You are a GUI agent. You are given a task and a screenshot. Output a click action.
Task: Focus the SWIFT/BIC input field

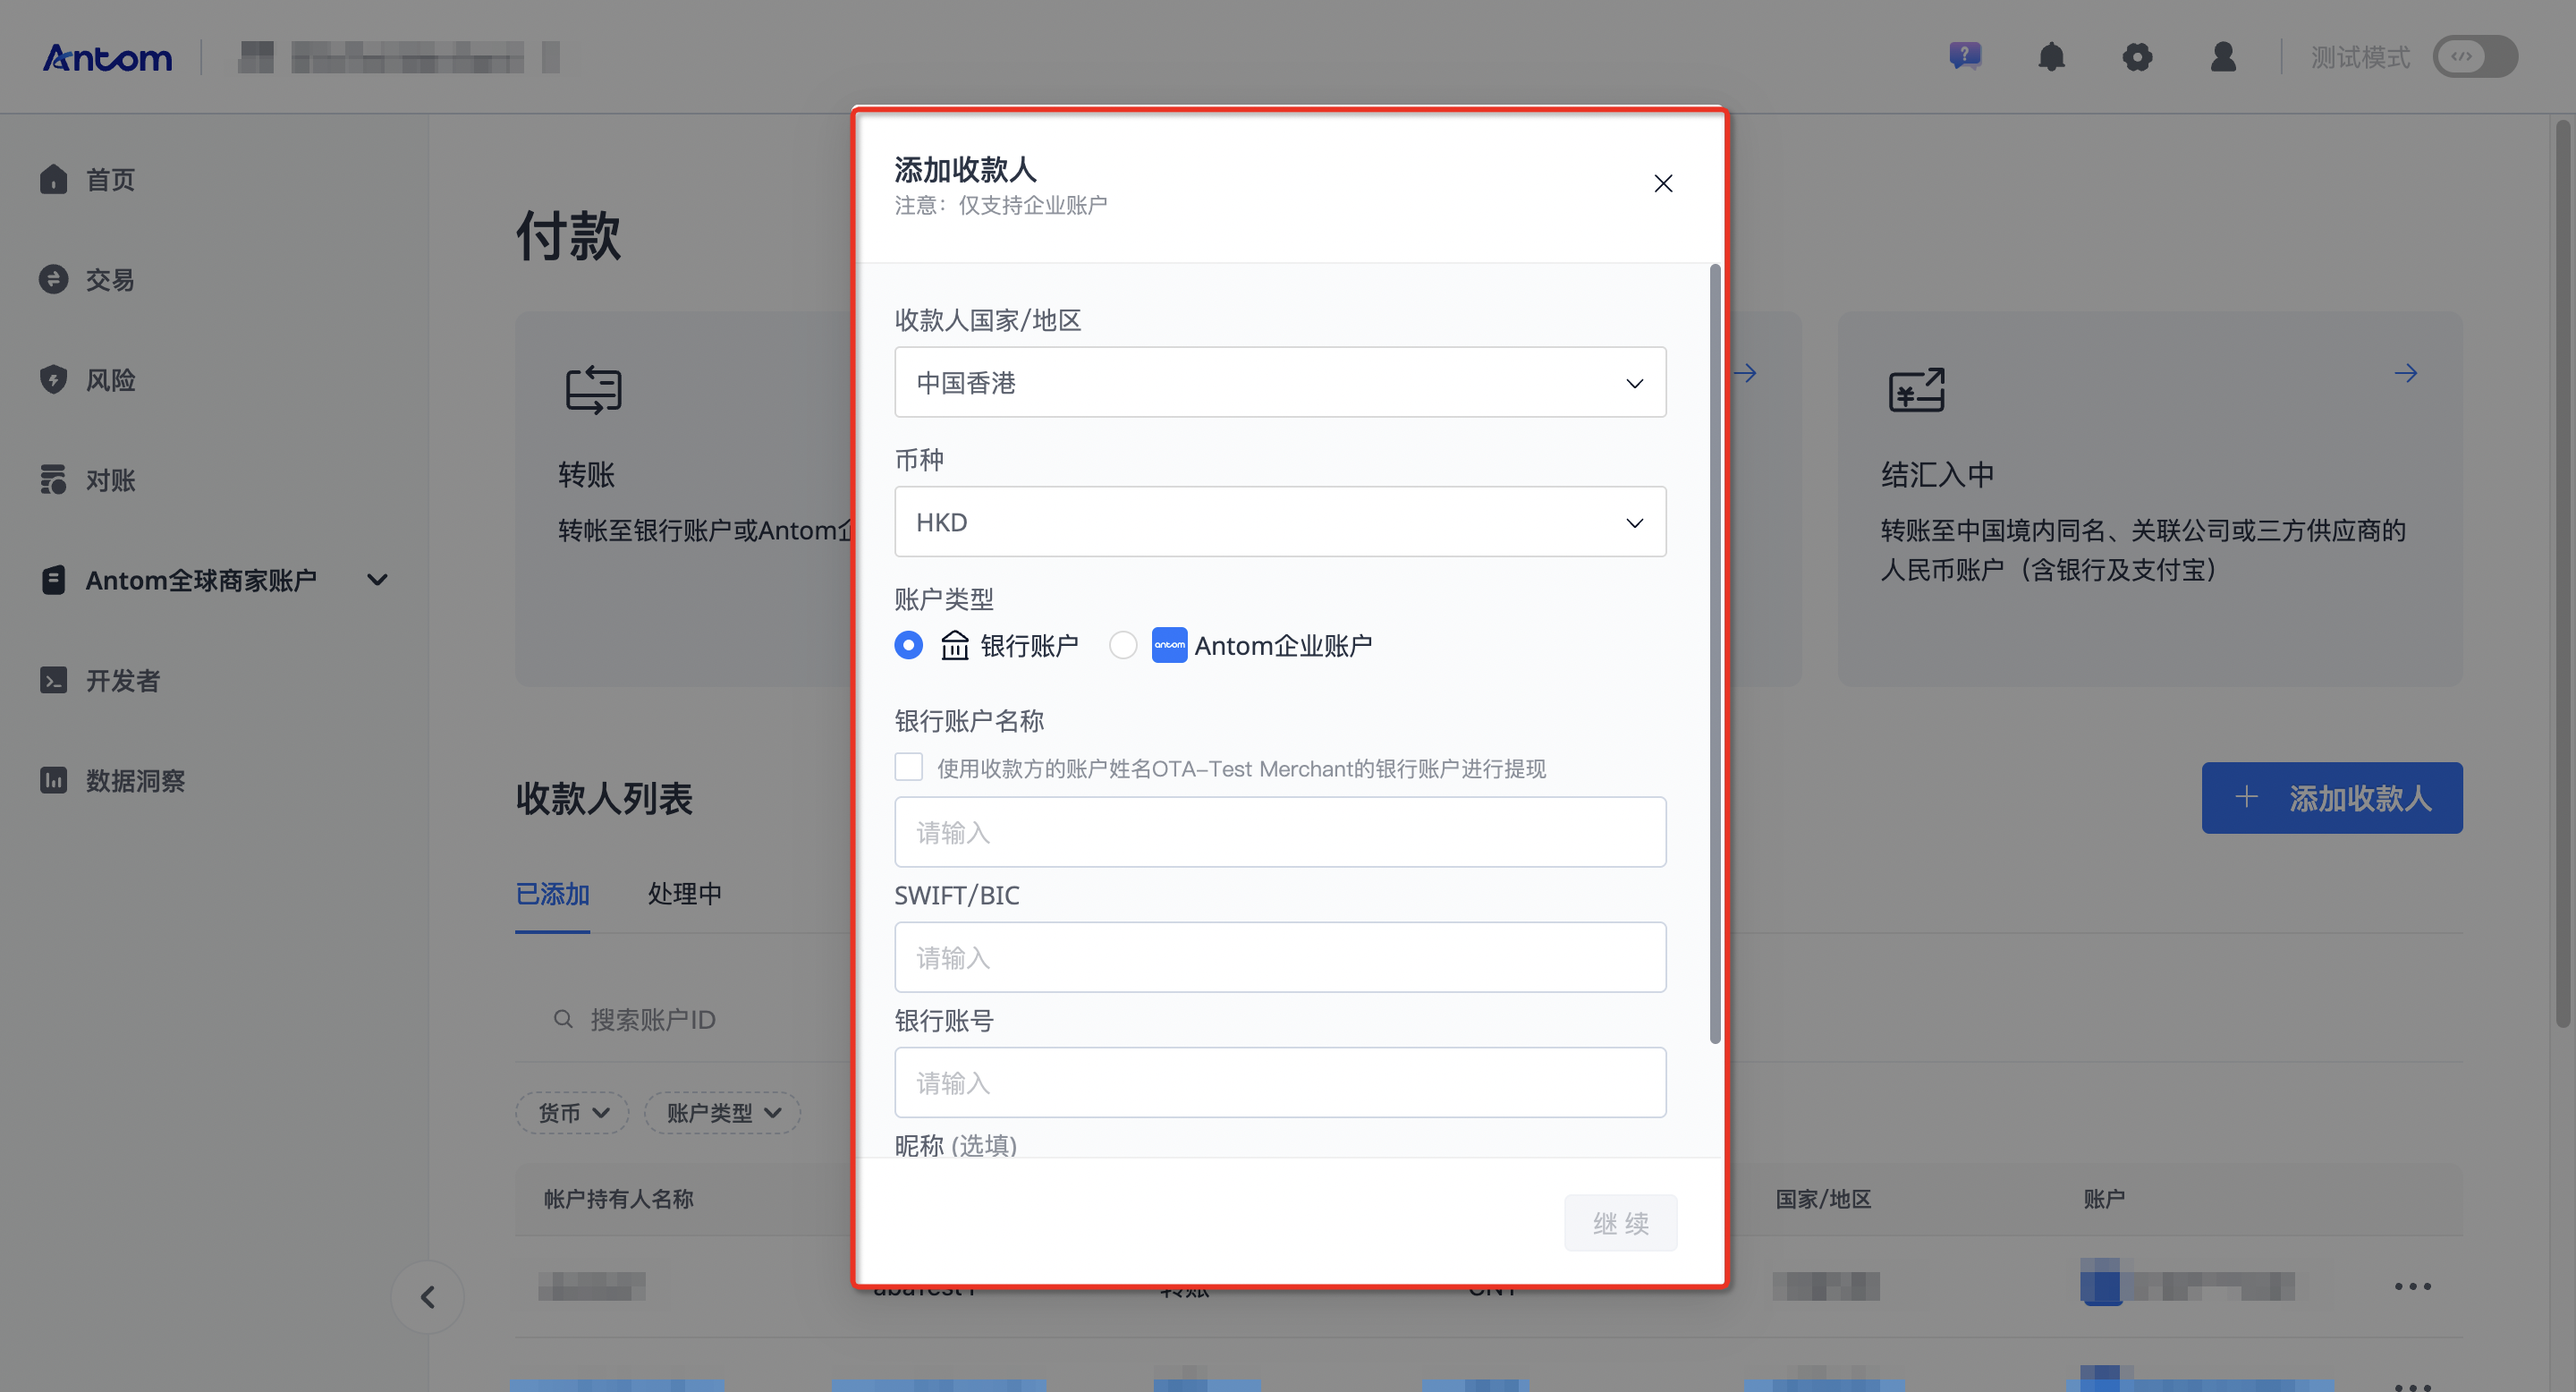[1280, 957]
